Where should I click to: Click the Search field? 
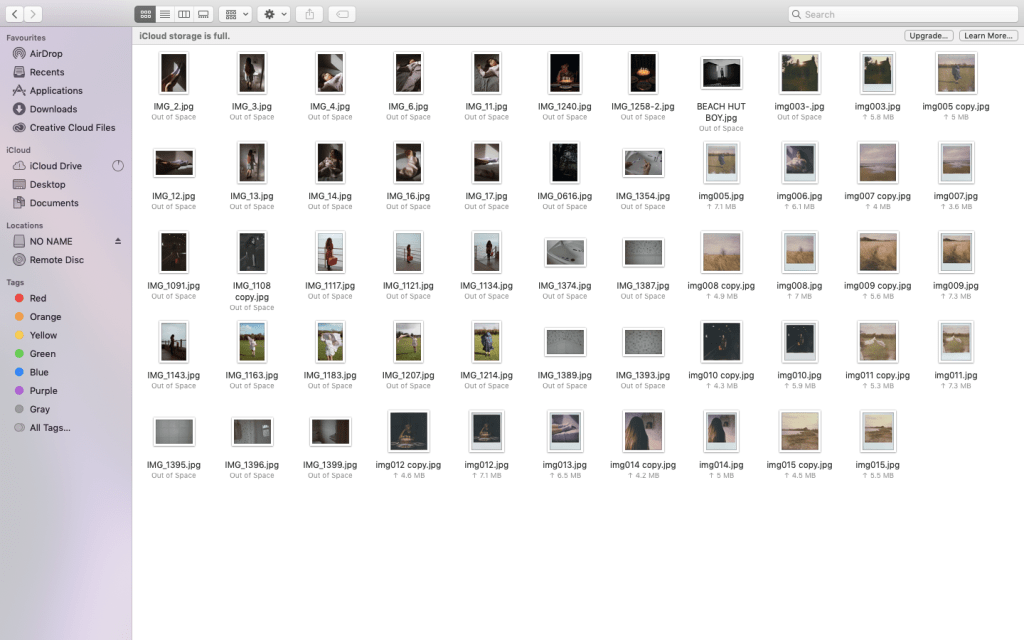tap(900, 14)
